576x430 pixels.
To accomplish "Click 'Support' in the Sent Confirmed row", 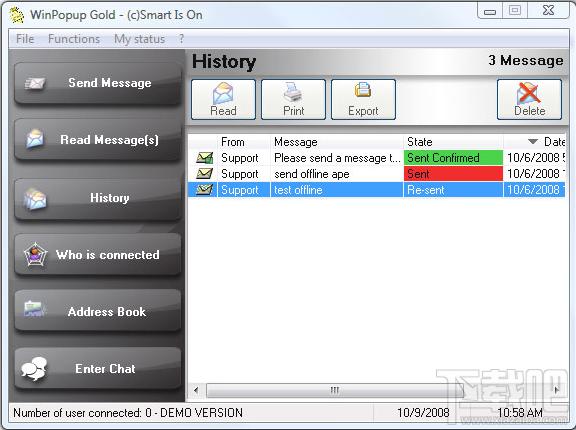I will (240, 158).
